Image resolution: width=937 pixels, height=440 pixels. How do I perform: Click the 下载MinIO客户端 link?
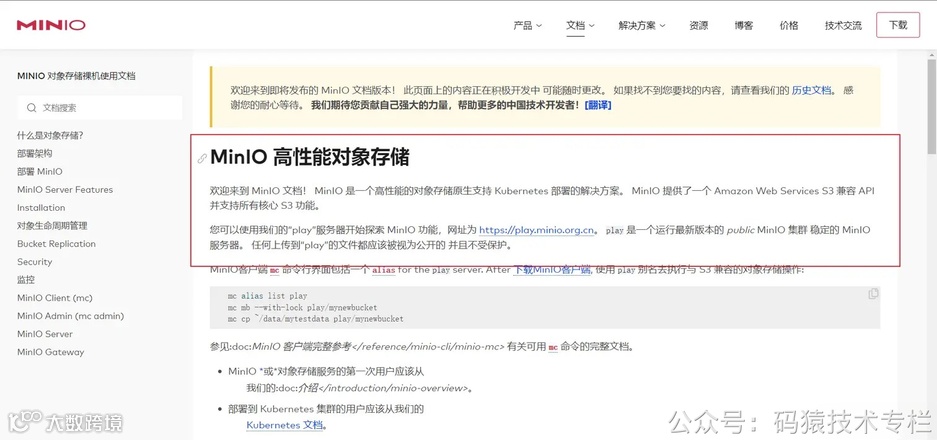point(552,270)
